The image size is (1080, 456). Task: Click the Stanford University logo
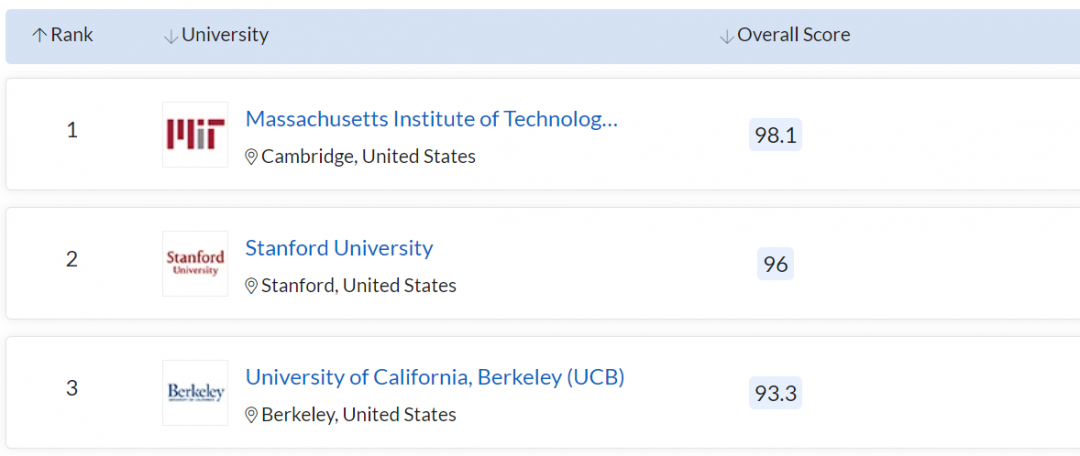tap(195, 263)
